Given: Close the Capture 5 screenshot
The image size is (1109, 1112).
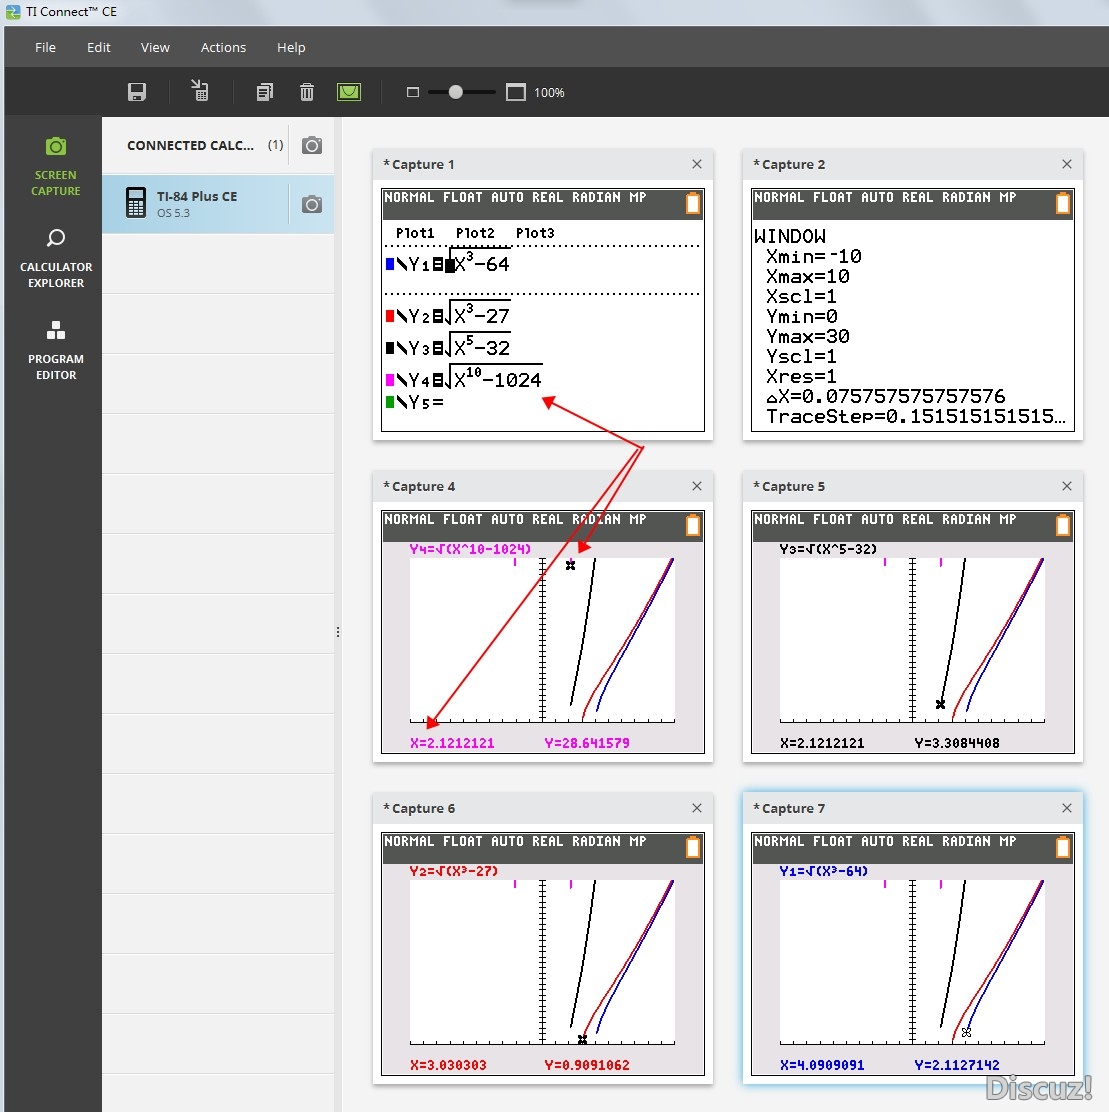Looking at the screenshot, I should [1066, 486].
